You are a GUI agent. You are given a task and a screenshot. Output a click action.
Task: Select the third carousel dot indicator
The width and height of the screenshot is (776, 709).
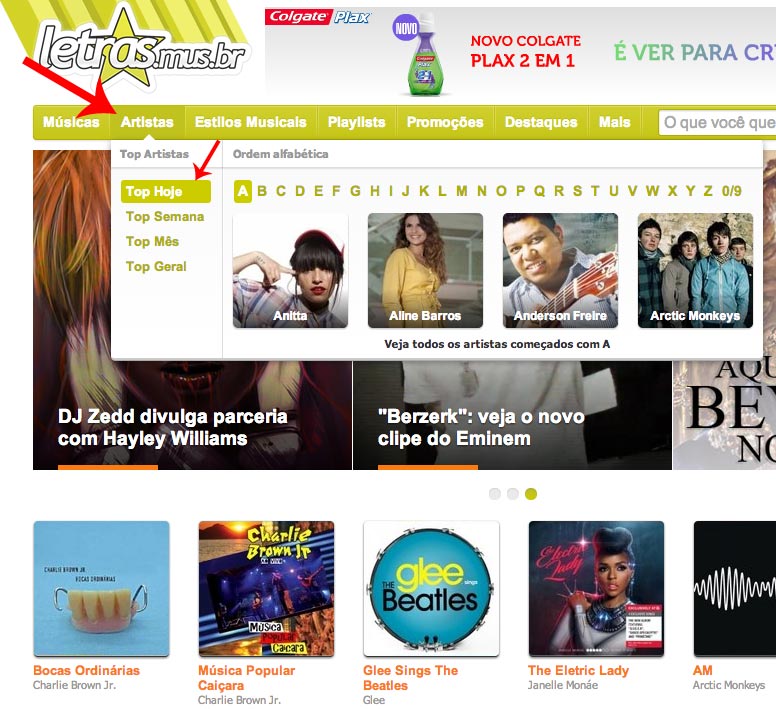[531, 494]
